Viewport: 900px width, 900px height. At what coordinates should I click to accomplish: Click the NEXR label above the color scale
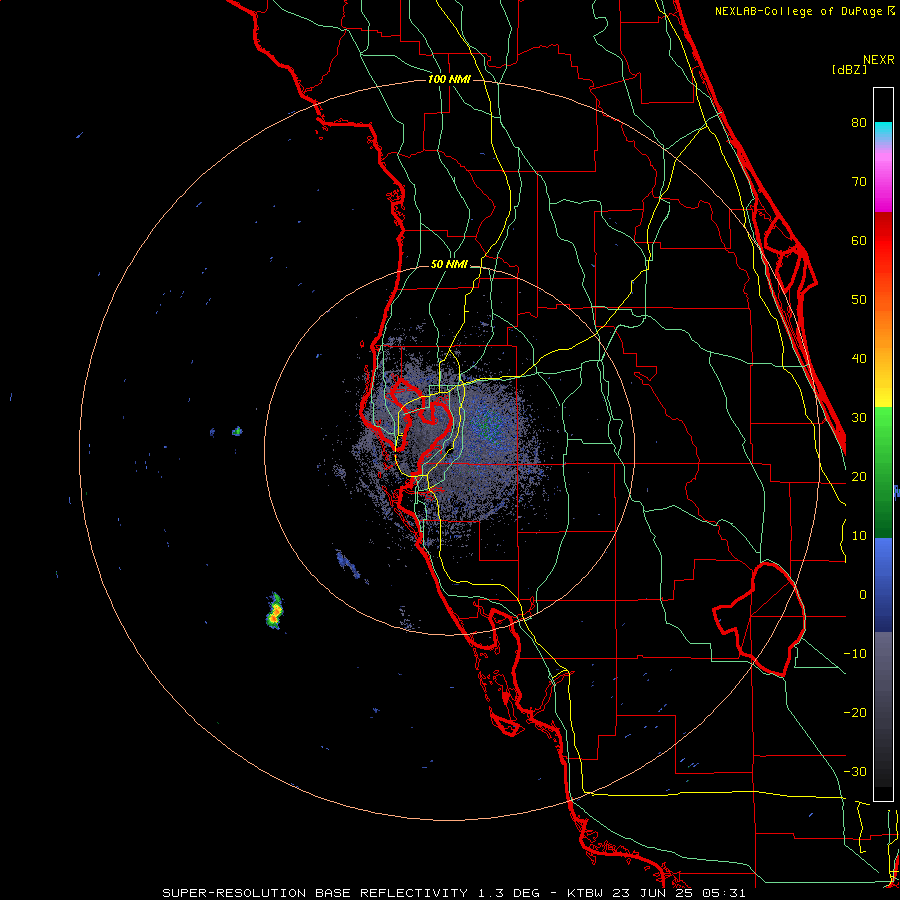[878, 60]
